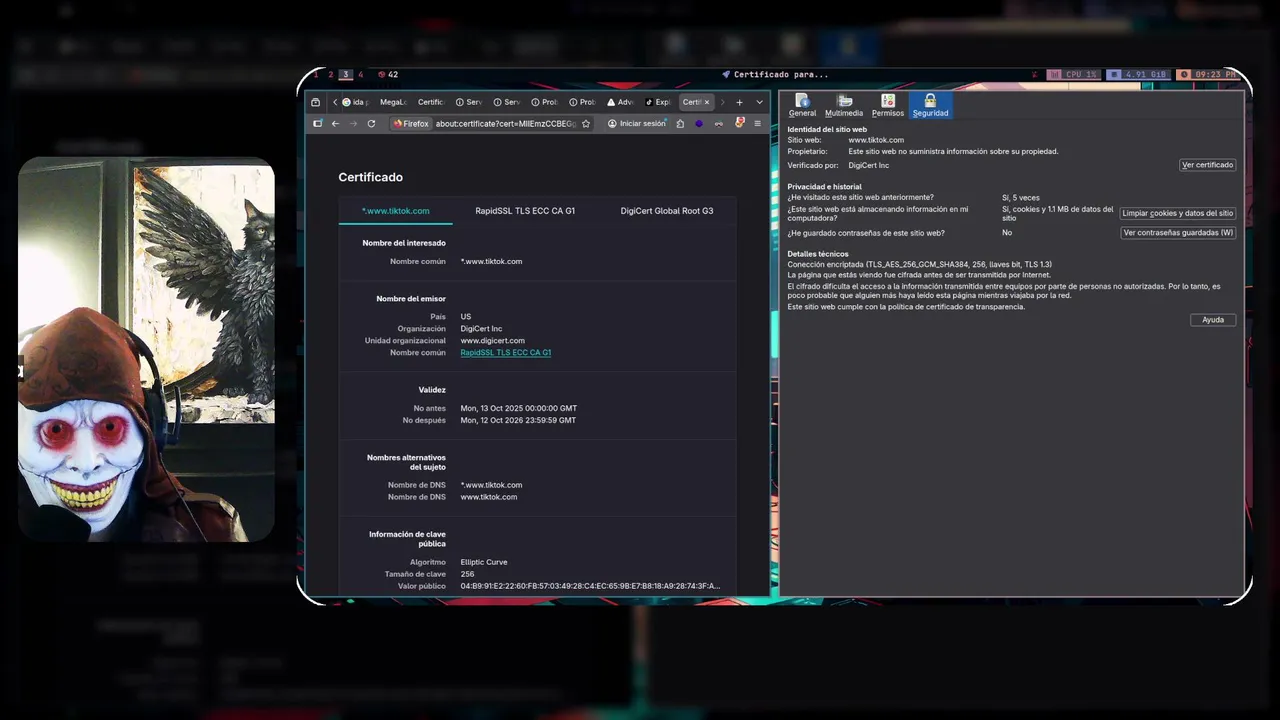Click the public key value starting 04:B9:91
Screen dimensions: 1280x720
click(590, 586)
